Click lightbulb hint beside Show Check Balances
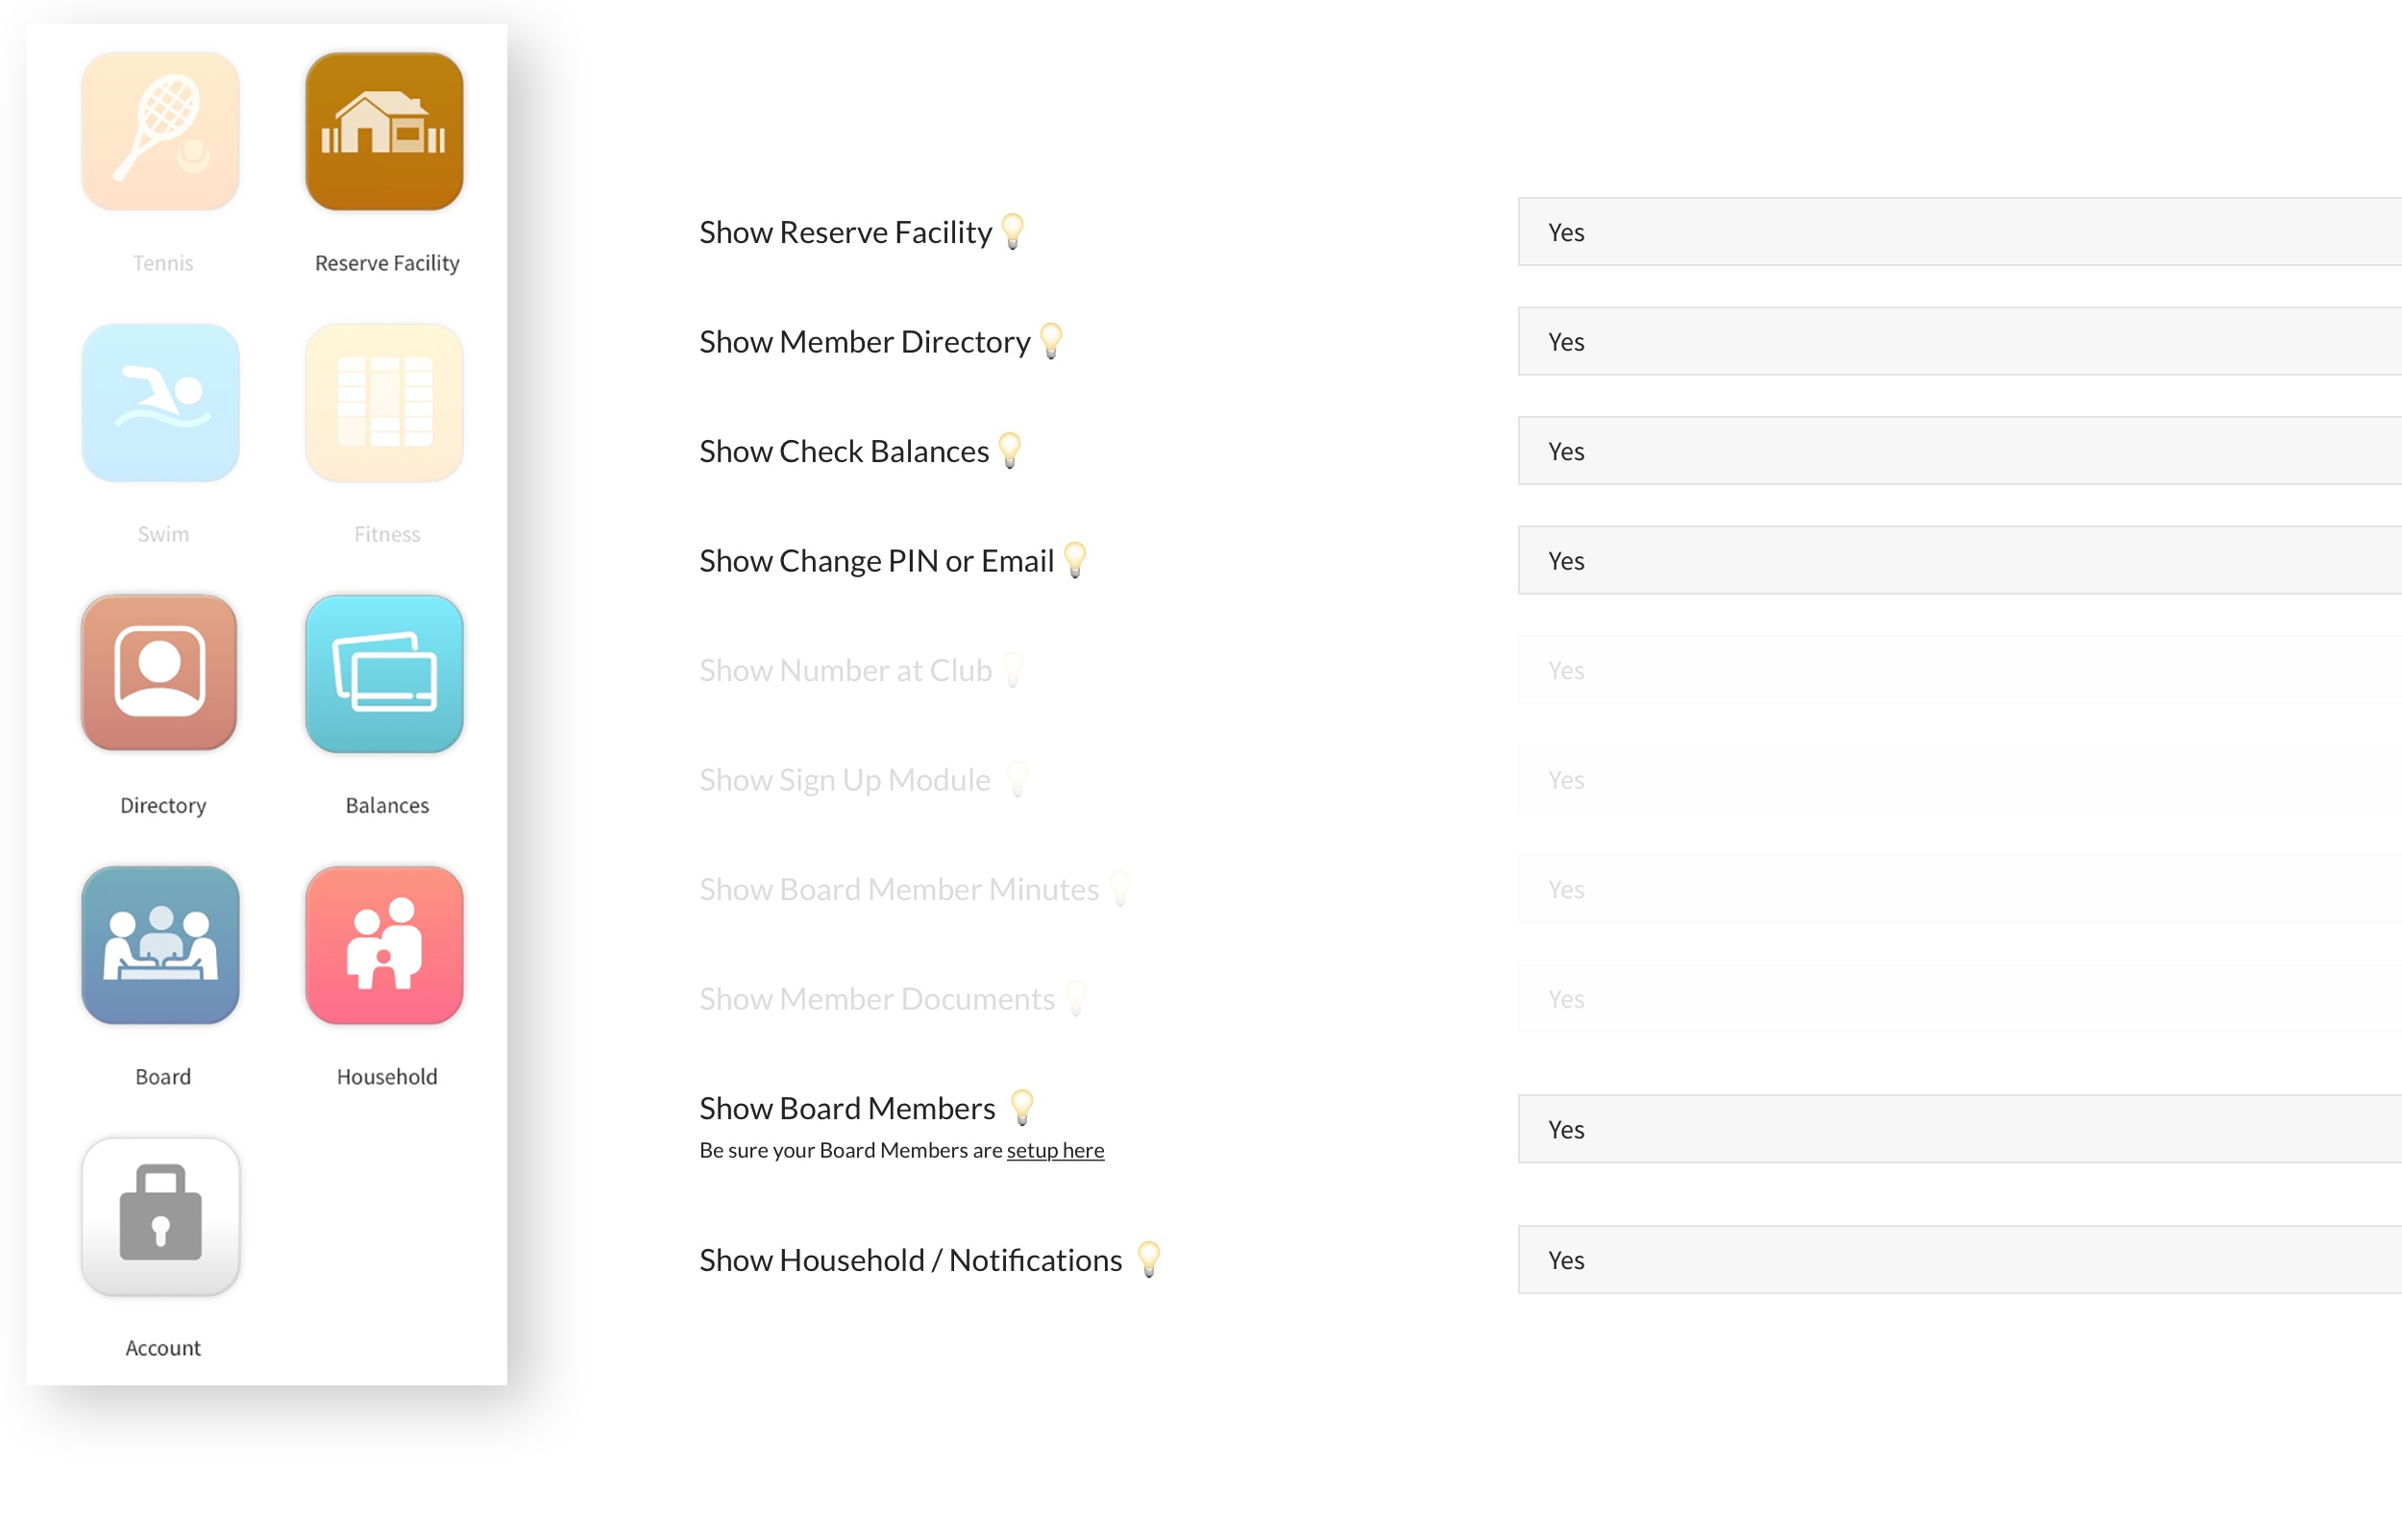 (1010, 450)
